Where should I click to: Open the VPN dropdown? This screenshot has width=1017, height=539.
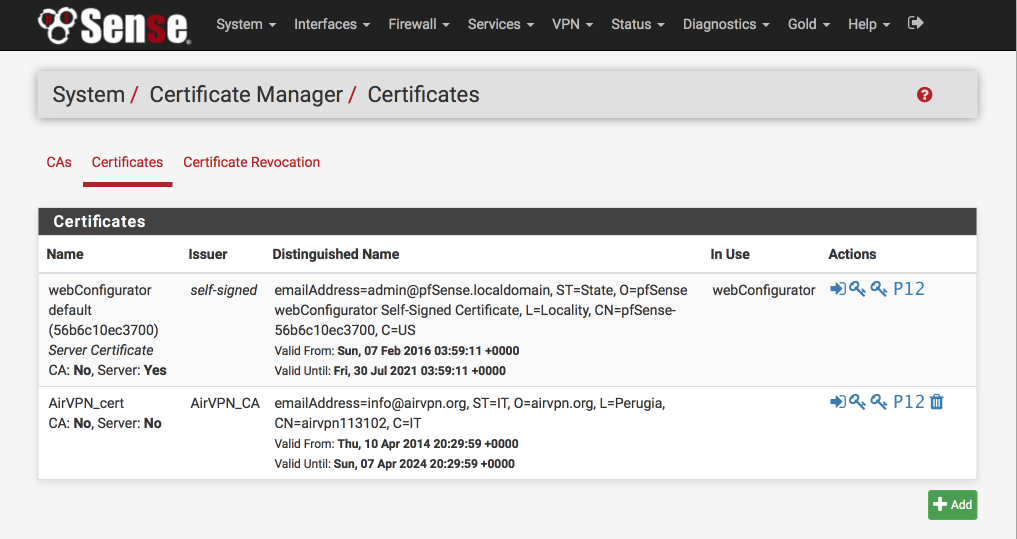pyautogui.click(x=573, y=24)
